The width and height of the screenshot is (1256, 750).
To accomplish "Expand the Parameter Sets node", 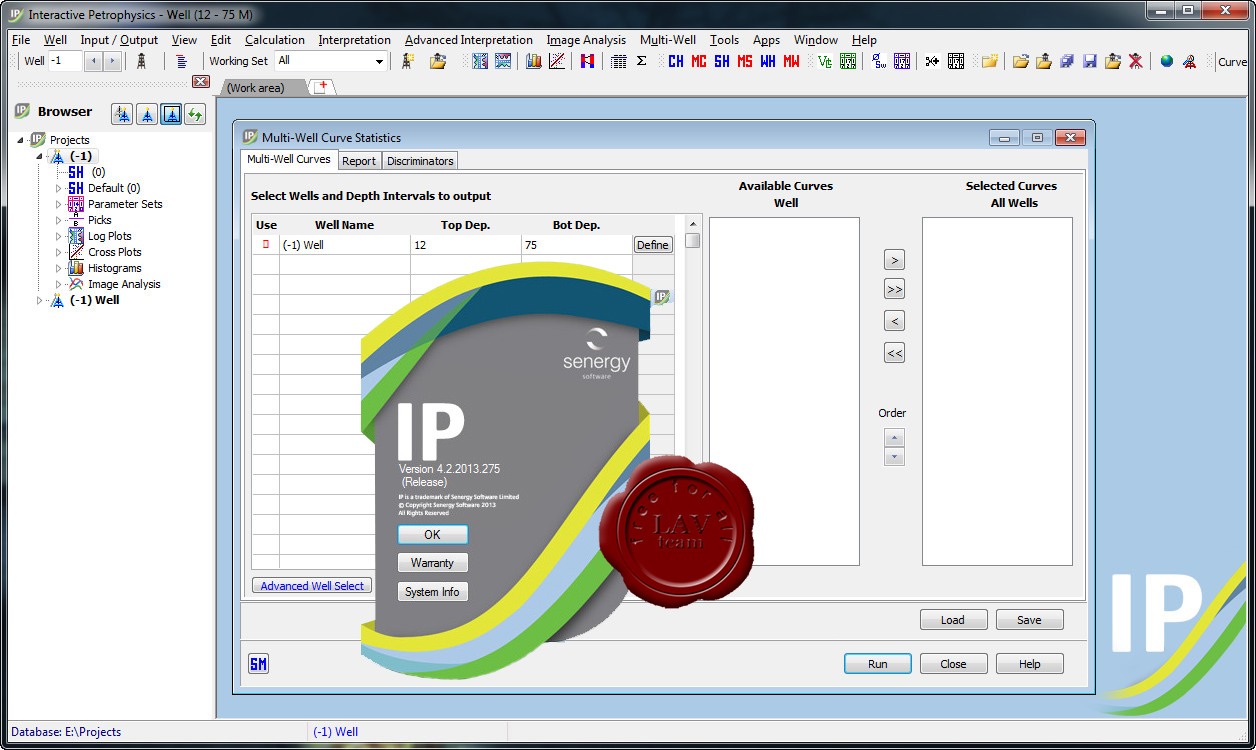I will click(x=58, y=204).
